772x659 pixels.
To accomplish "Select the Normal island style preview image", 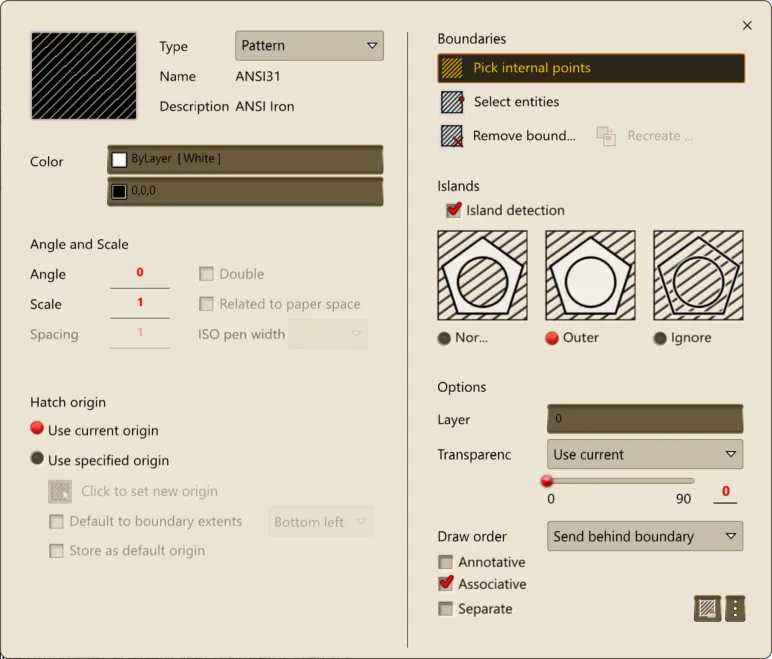I will click(x=482, y=275).
